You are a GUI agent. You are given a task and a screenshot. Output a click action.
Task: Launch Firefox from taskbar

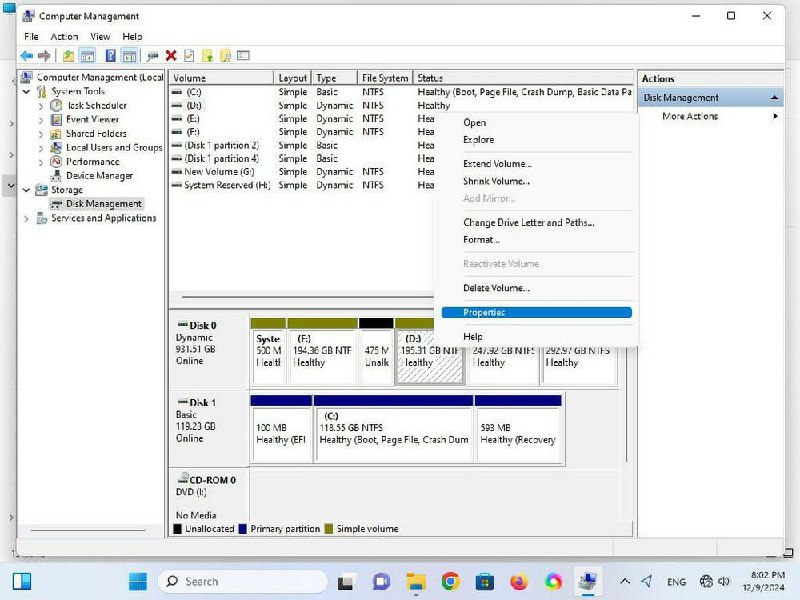coord(518,581)
